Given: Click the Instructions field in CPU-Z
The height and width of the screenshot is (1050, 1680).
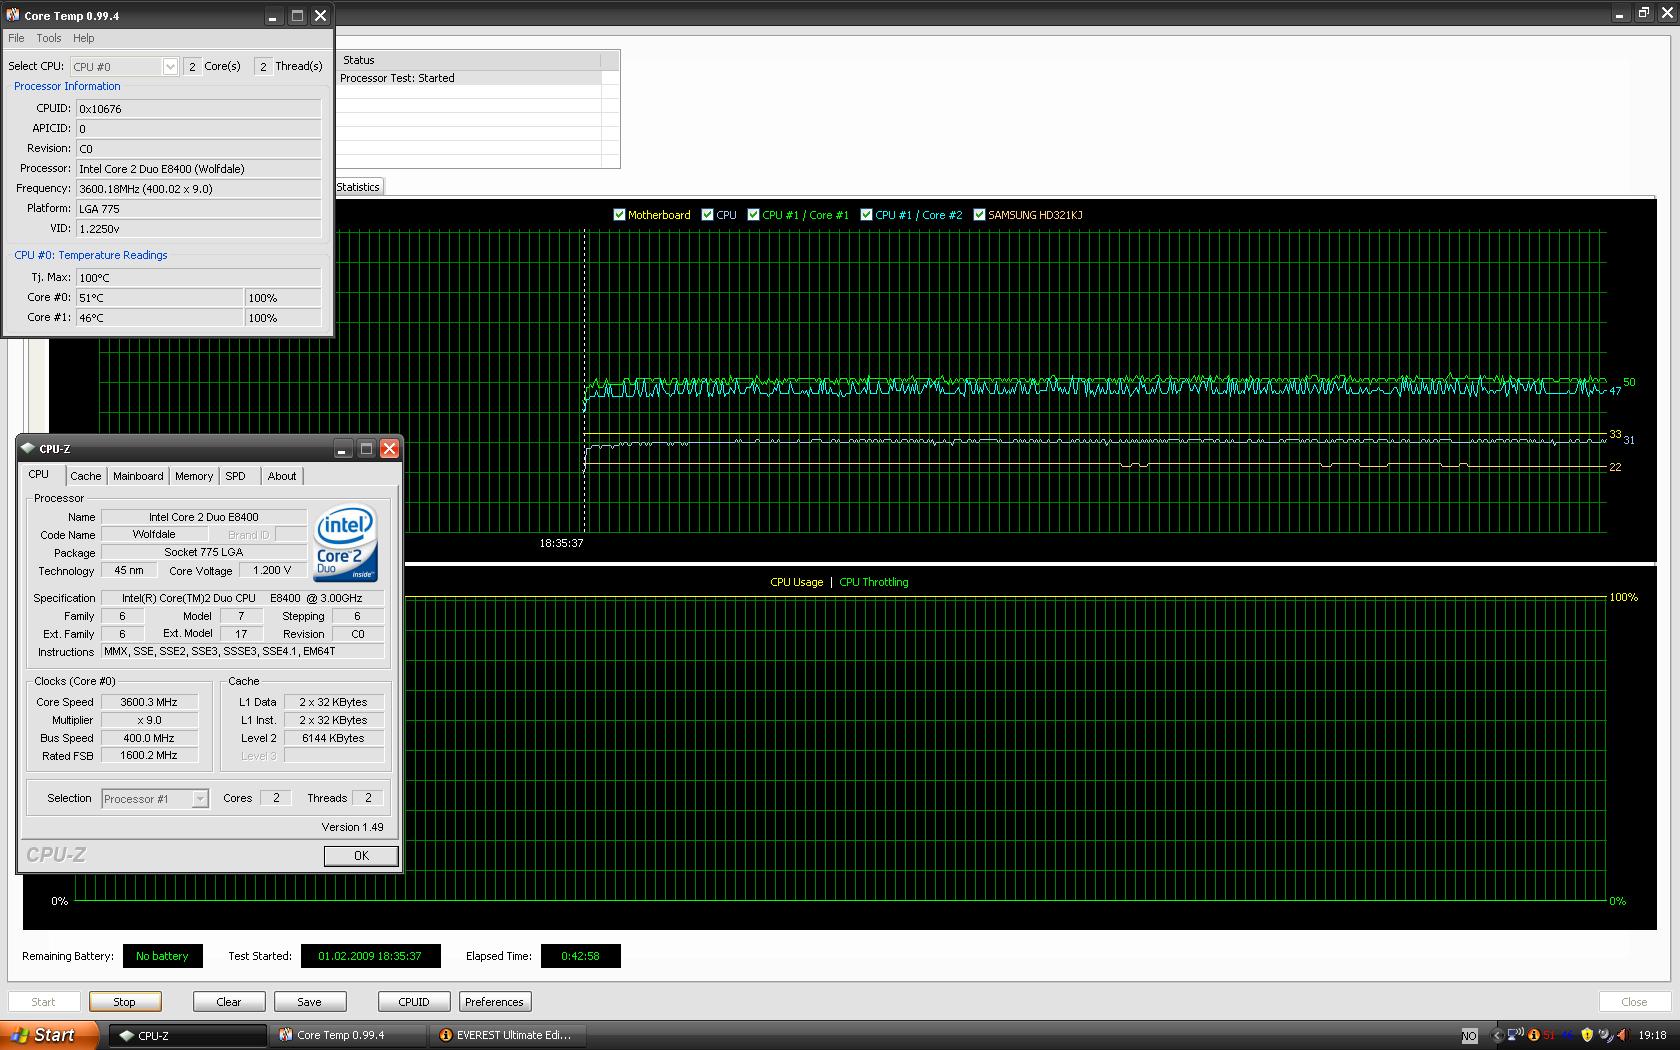Looking at the screenshot, I should [x=242, y=651].
